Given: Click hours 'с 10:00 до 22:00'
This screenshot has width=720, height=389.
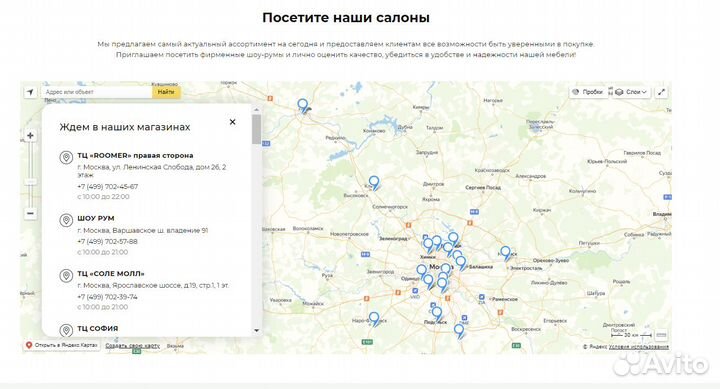Looking at the screenshot, I should tap(103, 197).
